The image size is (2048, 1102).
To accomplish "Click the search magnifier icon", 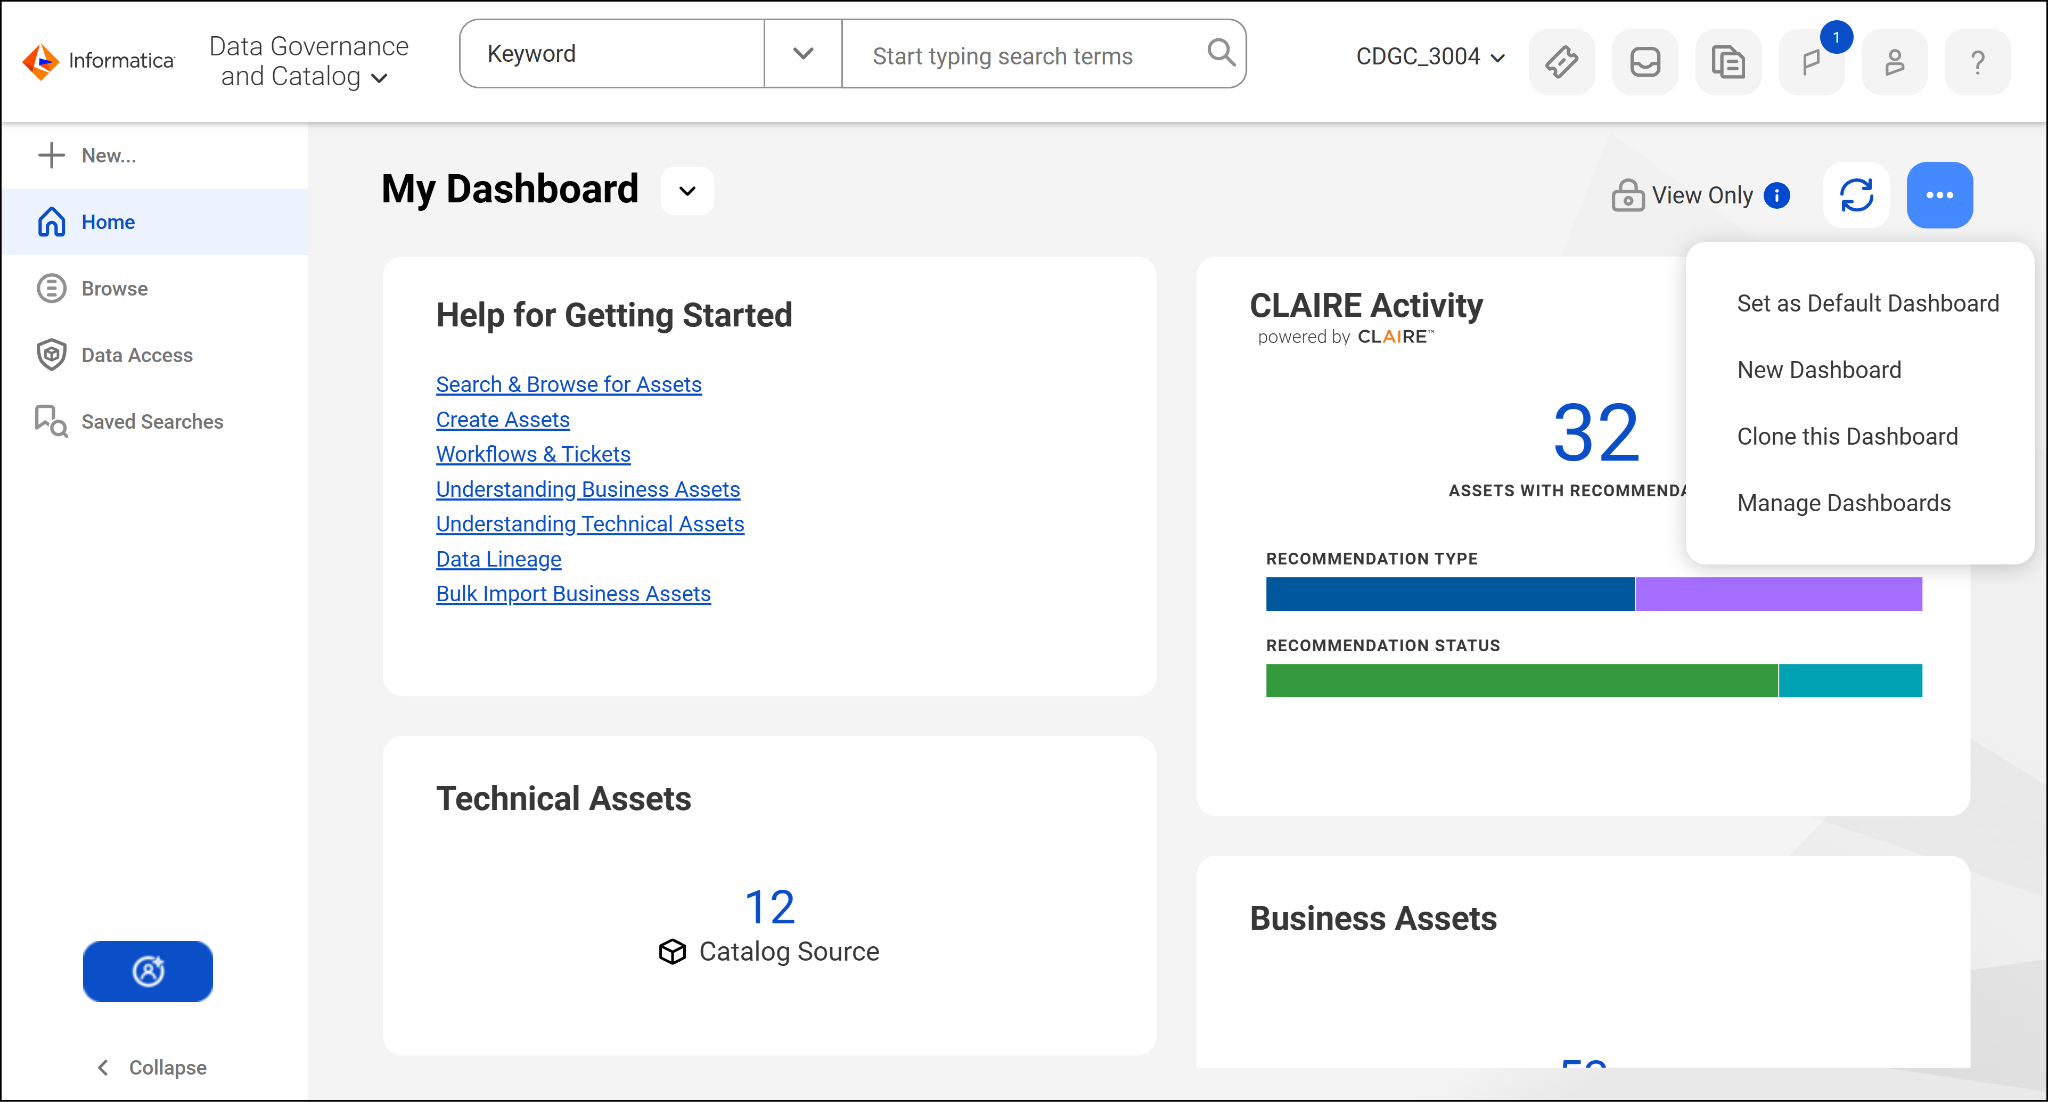I will (x=1221, y=52).
